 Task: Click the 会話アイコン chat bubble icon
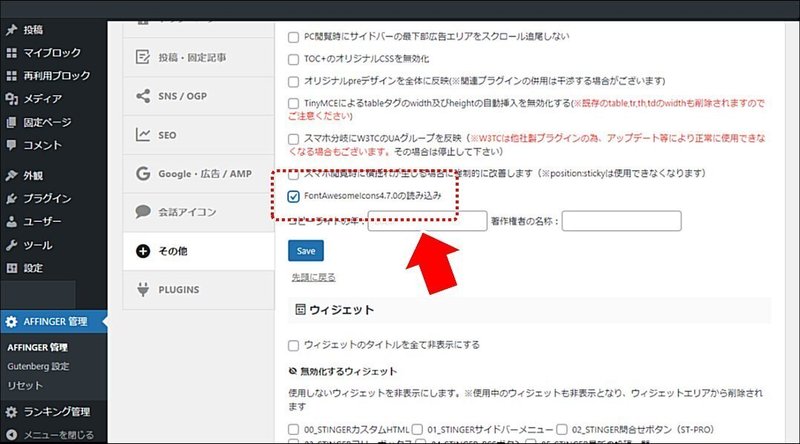pyautogui.click(x=143, y=211)
